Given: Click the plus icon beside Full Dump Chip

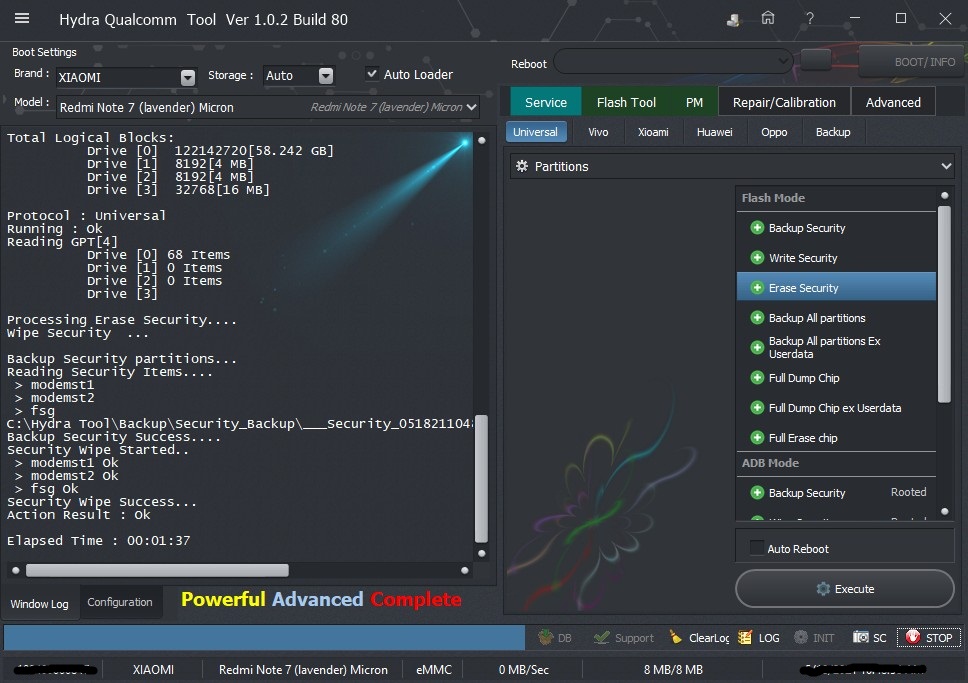Looking at the screenshot, I should coord(757,378).
